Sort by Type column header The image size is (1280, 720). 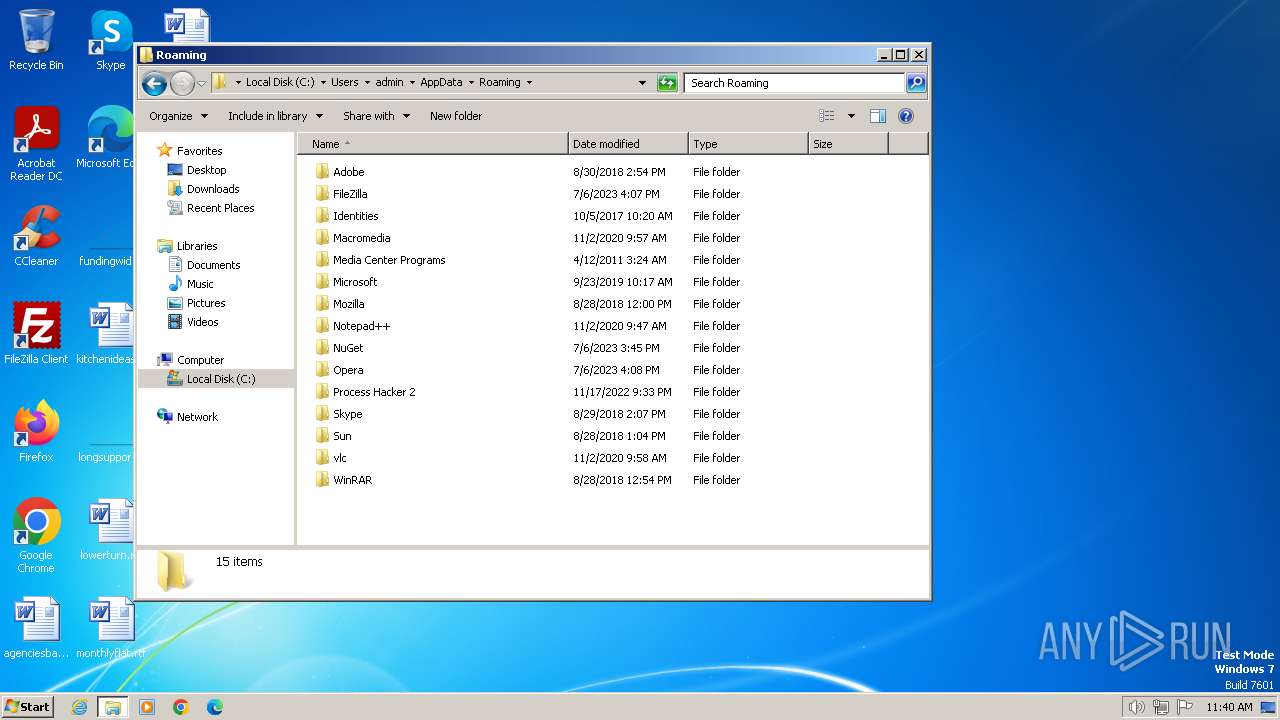(748, 144)
